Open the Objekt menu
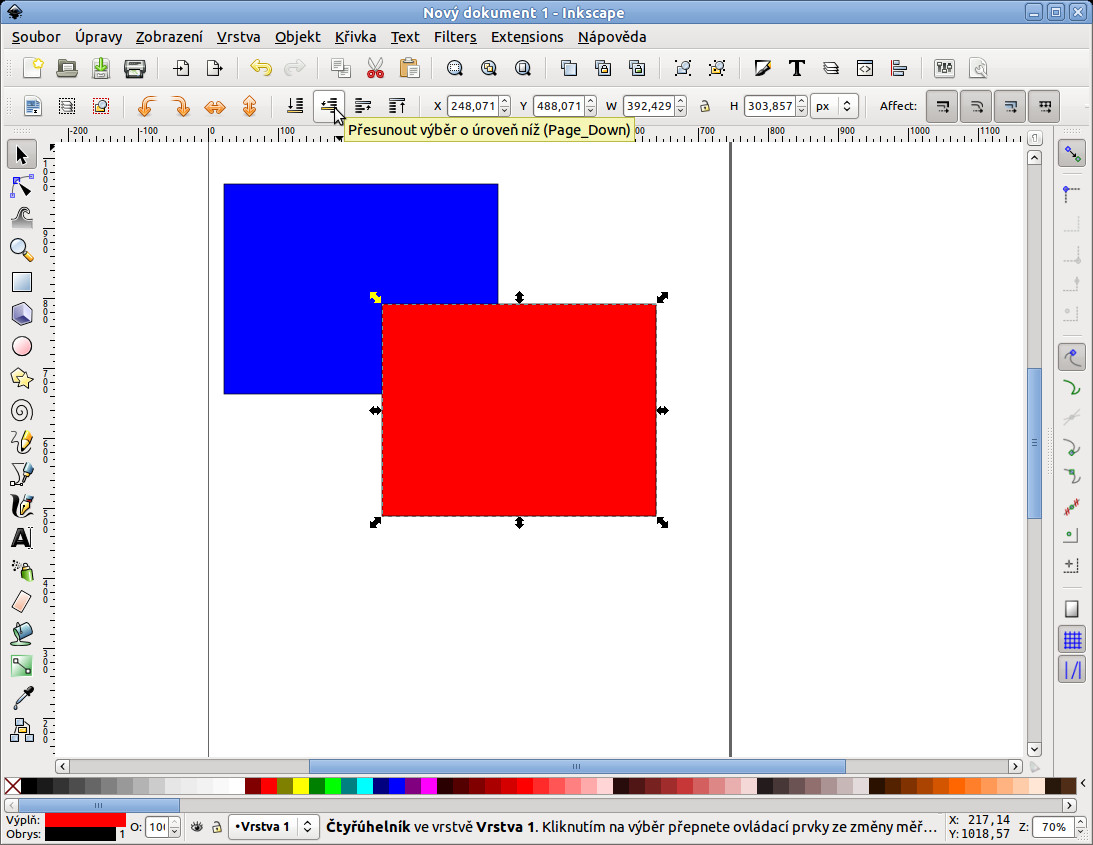Image resolution: width=1093 pixels, height=845 pixels. 298,37
